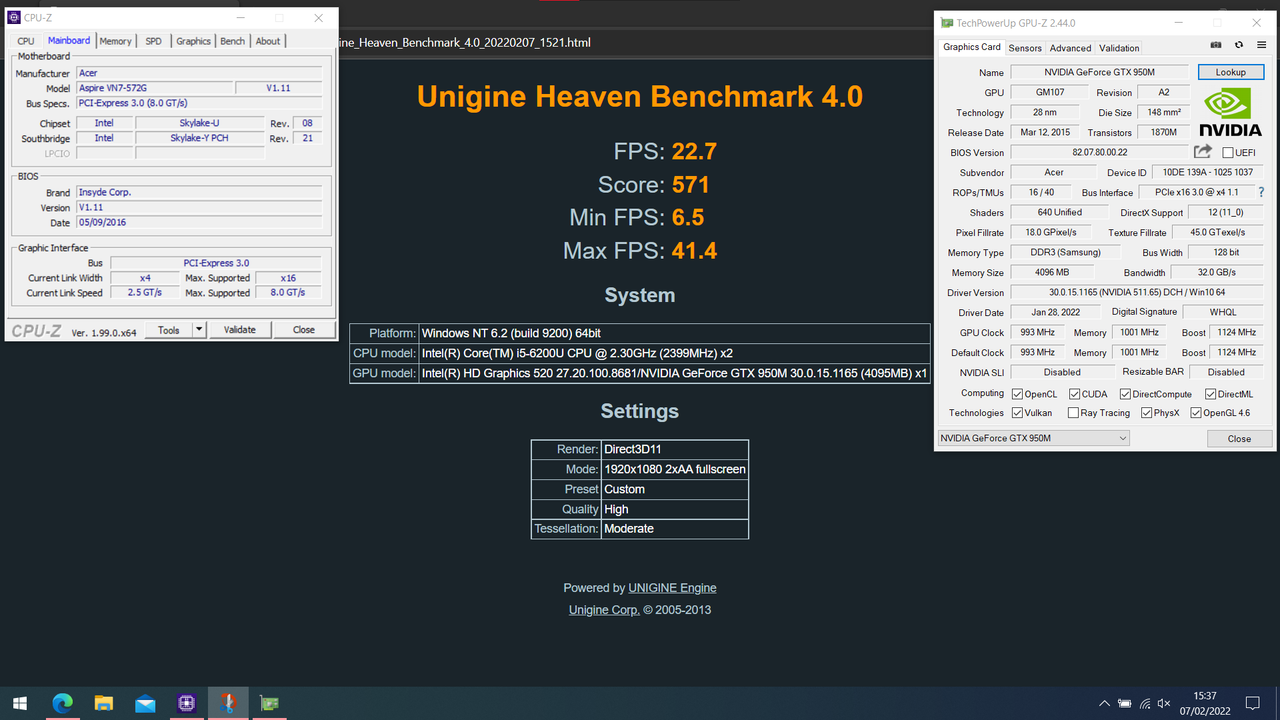The width and height of the screenshot is (1280, 720).
Task: Click the Score value 571
Action: [x=690, y=185]
